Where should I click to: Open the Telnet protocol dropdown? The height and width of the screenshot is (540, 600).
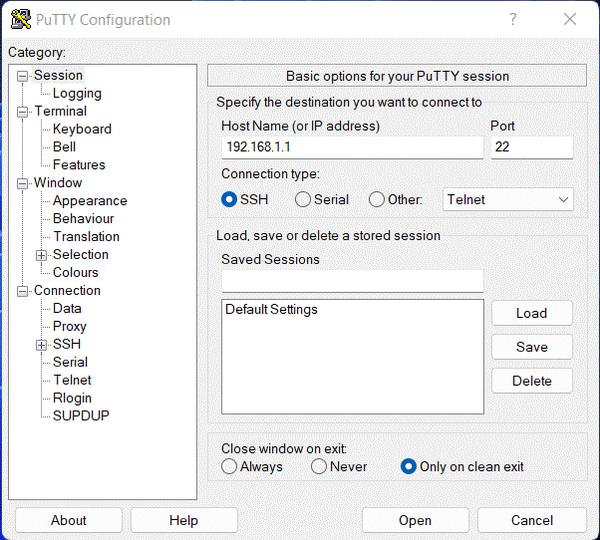[x=508, y=199]
